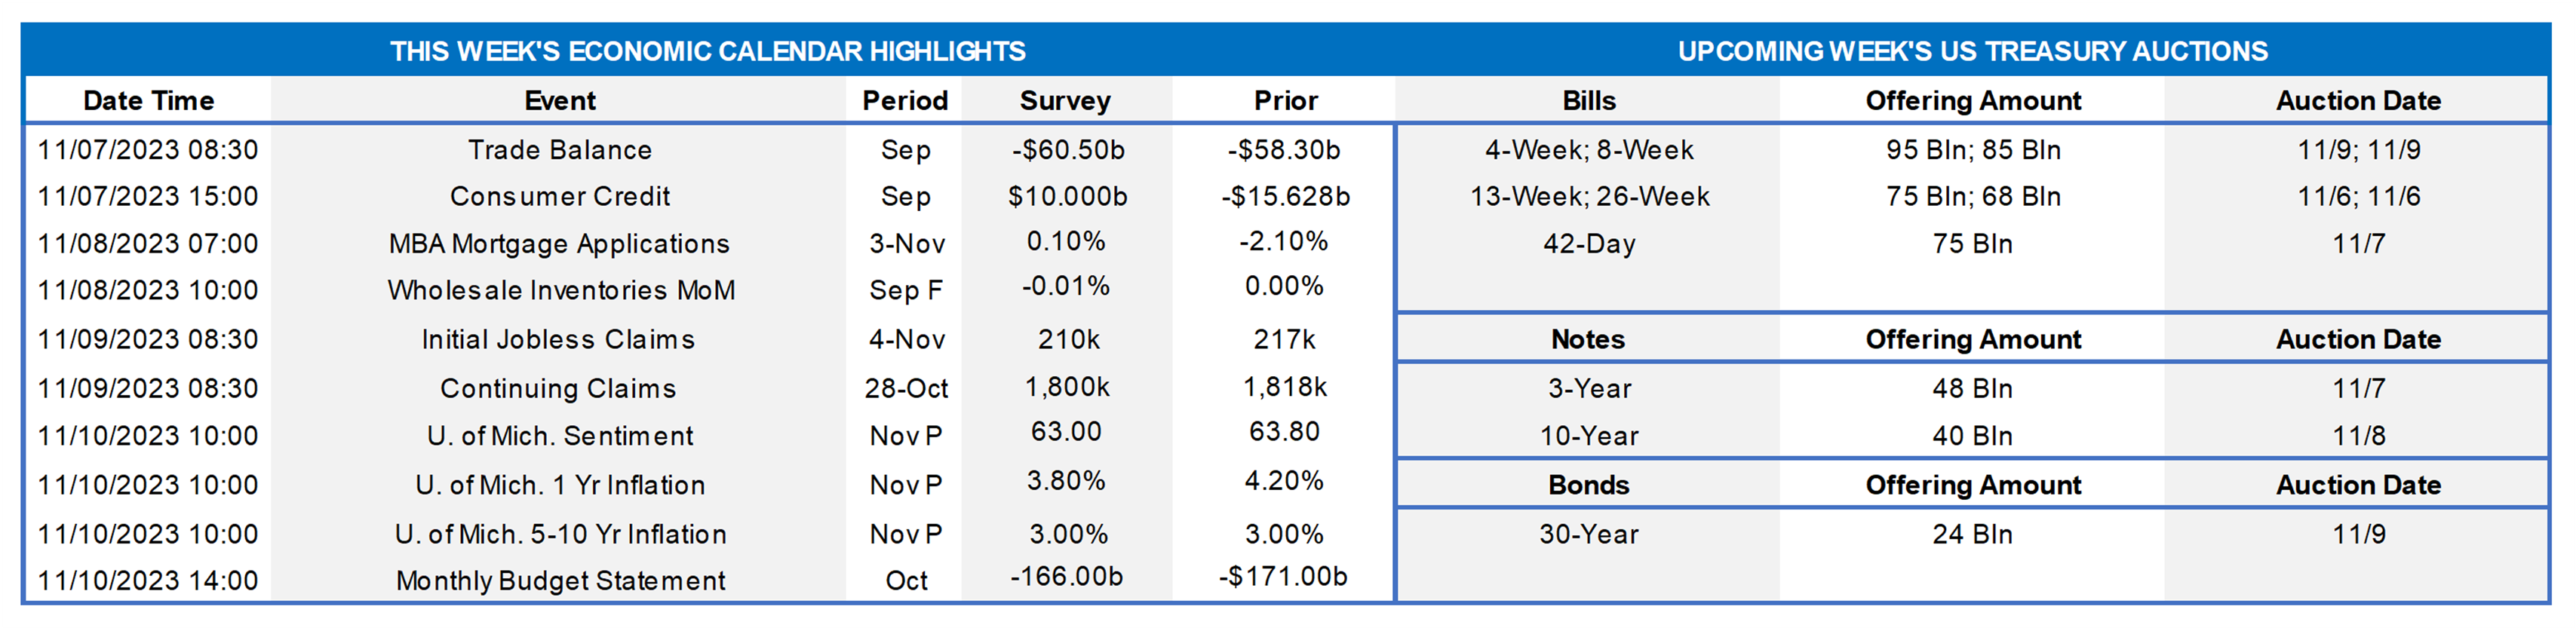Click the Consumer Credit event cell
Image resolution: width=2576 pixels, height=628 pixels.
[x=559, y=196]
